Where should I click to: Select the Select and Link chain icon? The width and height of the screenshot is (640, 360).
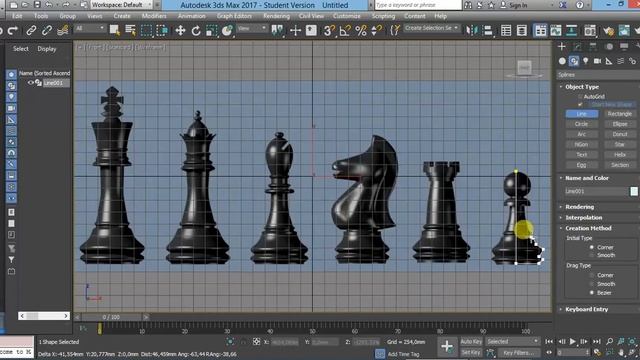point(31,31)
